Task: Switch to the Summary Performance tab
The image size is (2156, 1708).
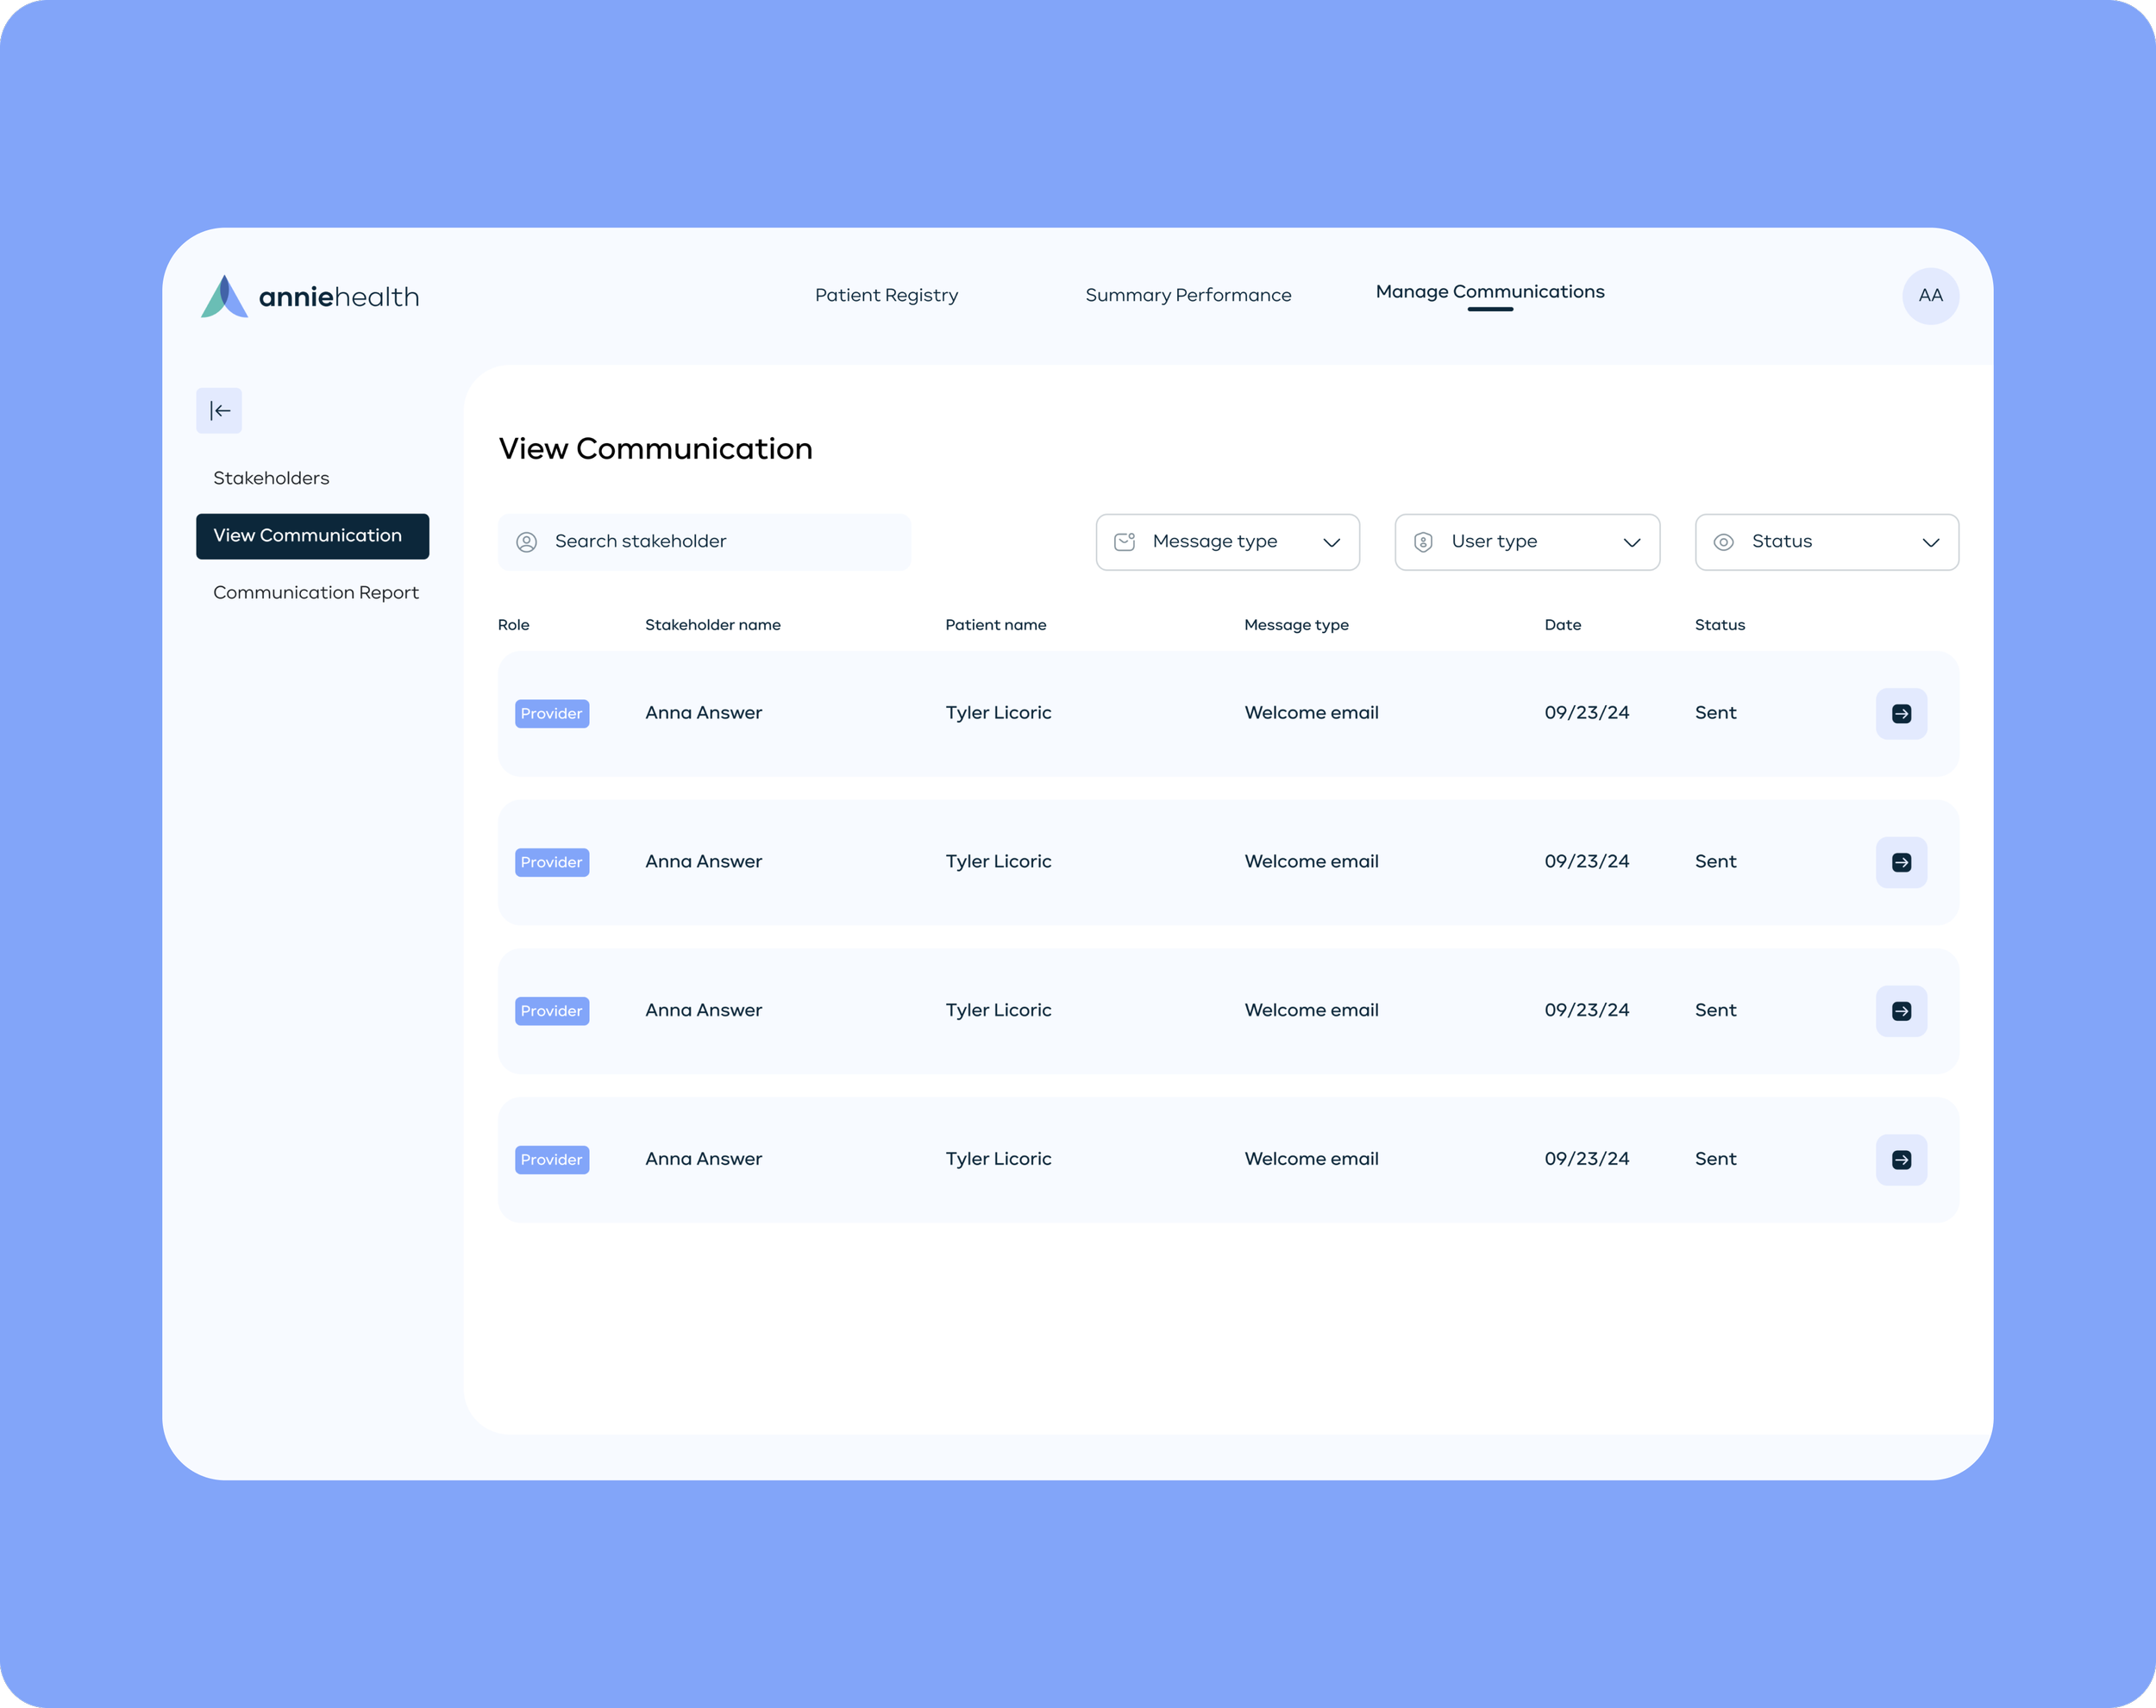Action: pos(1188,295)
